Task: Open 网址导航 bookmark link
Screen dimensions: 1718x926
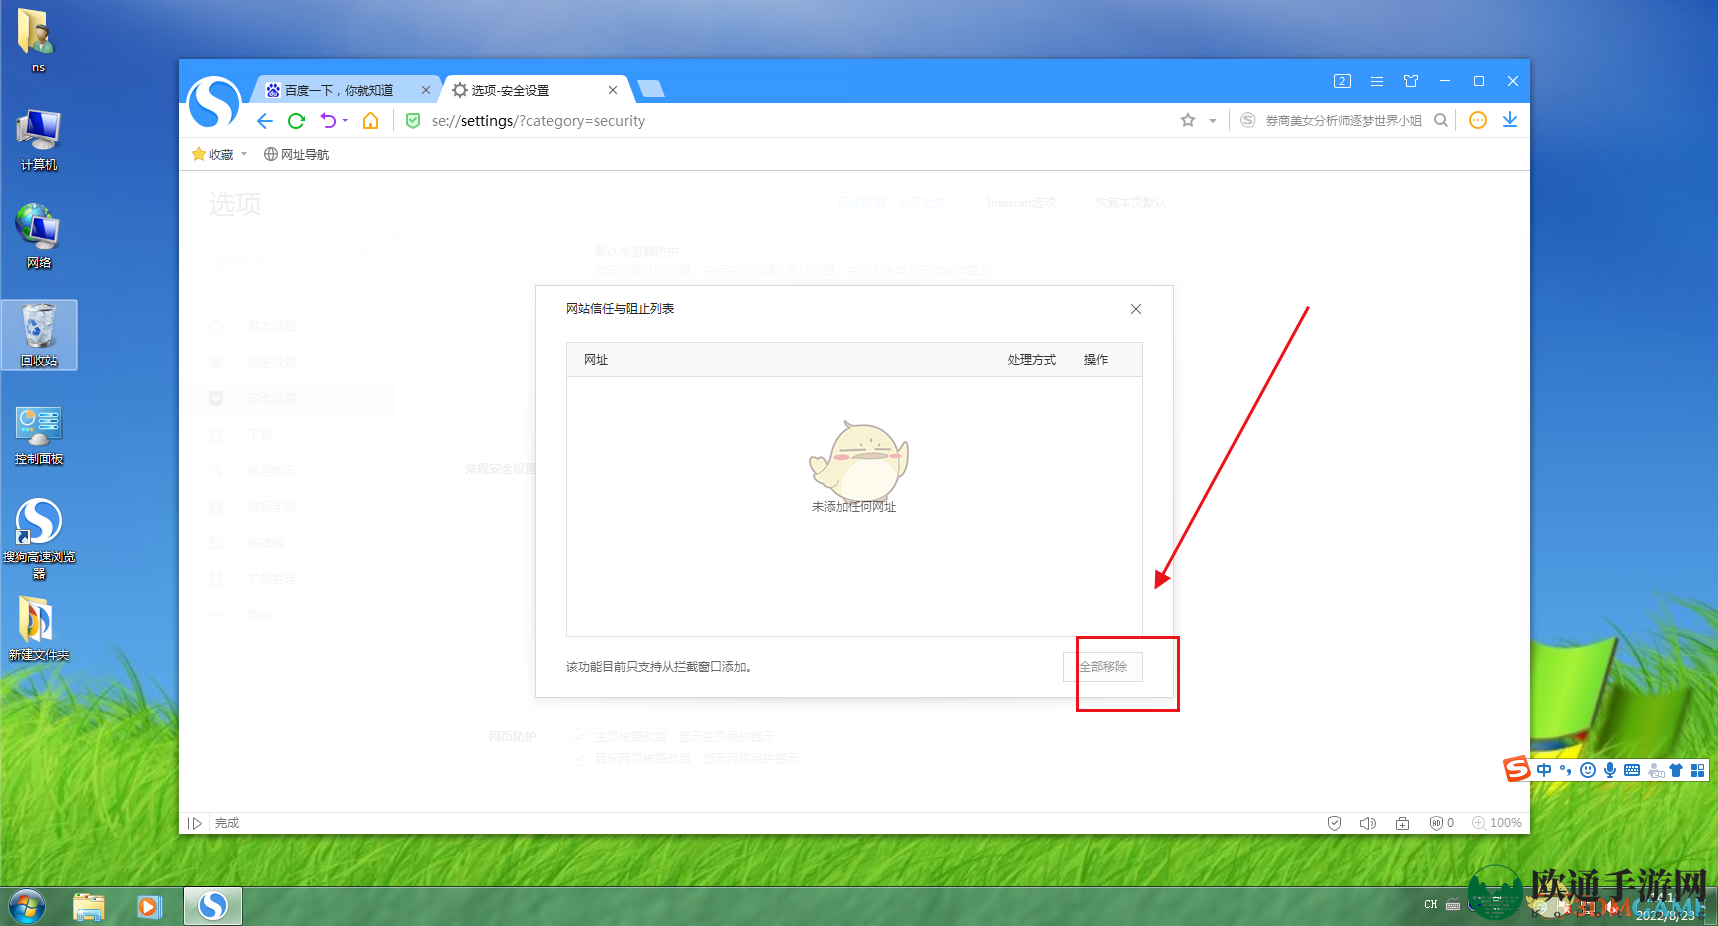Action: pos(296,154)
